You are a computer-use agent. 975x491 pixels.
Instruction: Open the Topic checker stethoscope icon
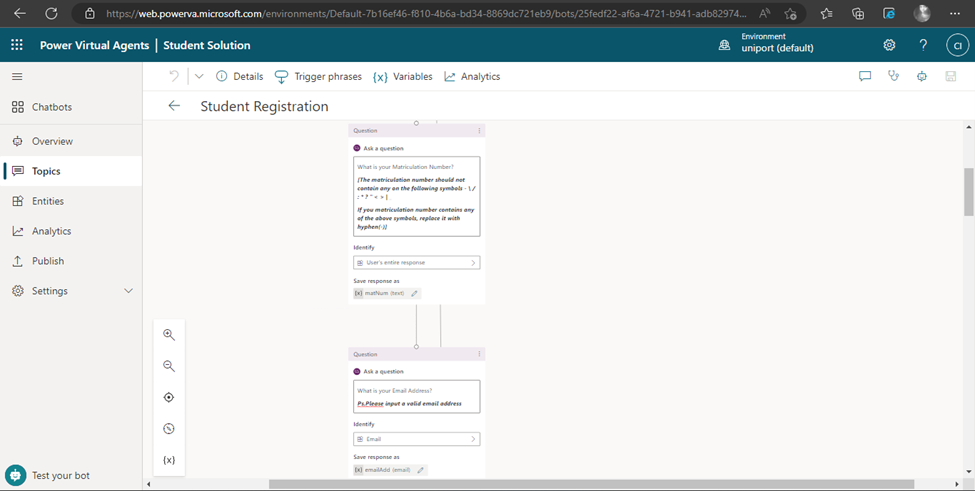pyautogui.click(x=894, y=76)
